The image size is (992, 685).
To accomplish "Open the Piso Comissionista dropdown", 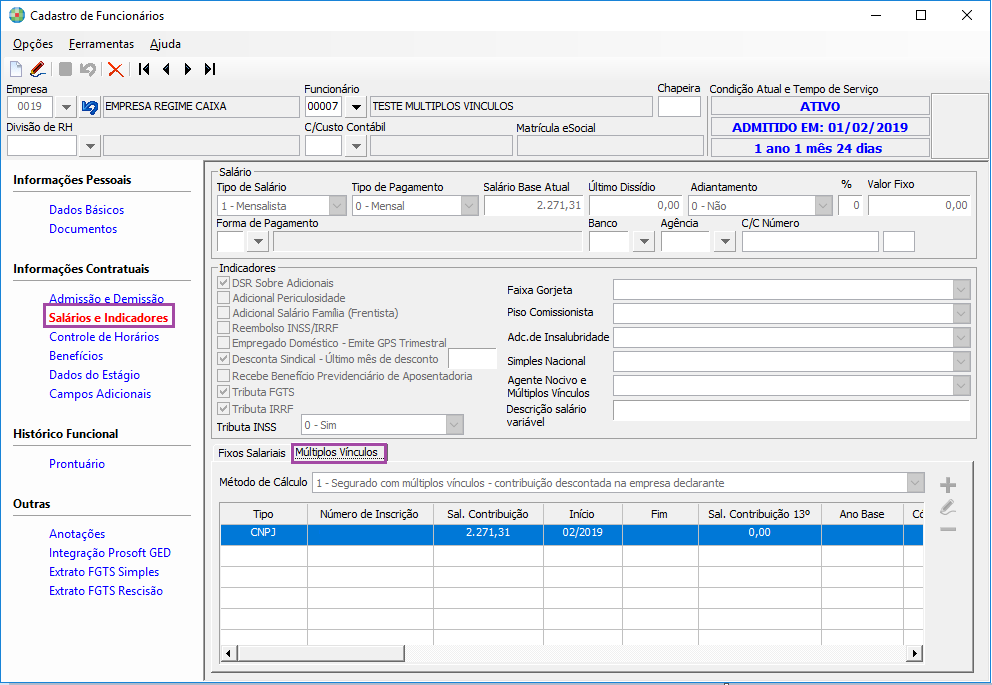I will [961, 314].
